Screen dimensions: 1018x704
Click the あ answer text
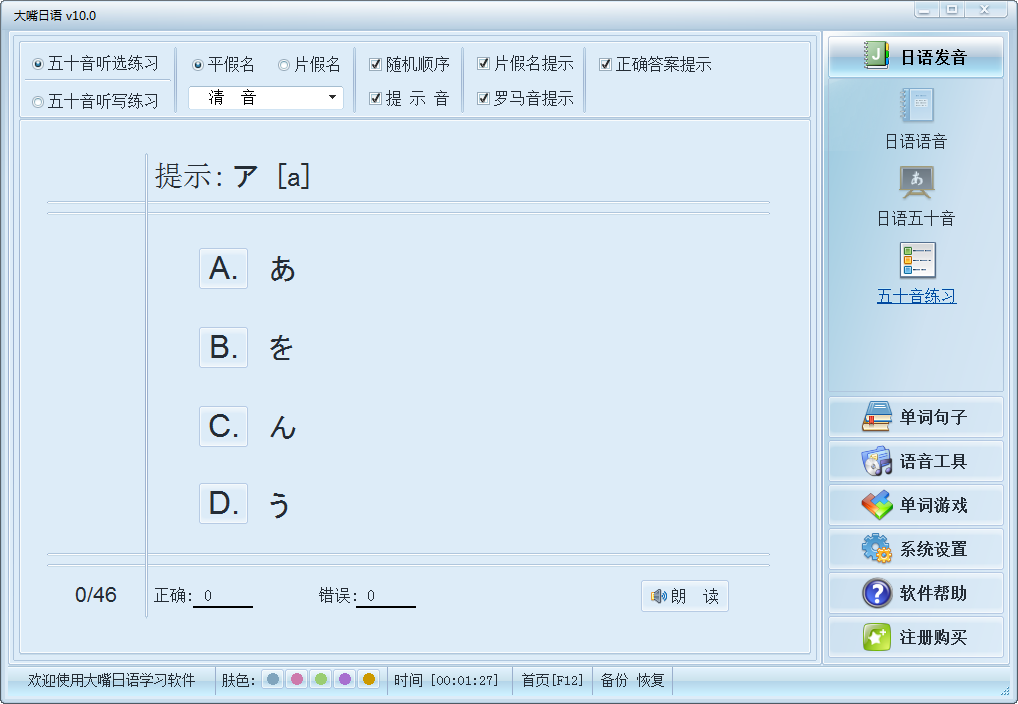(x=282, y=269)
